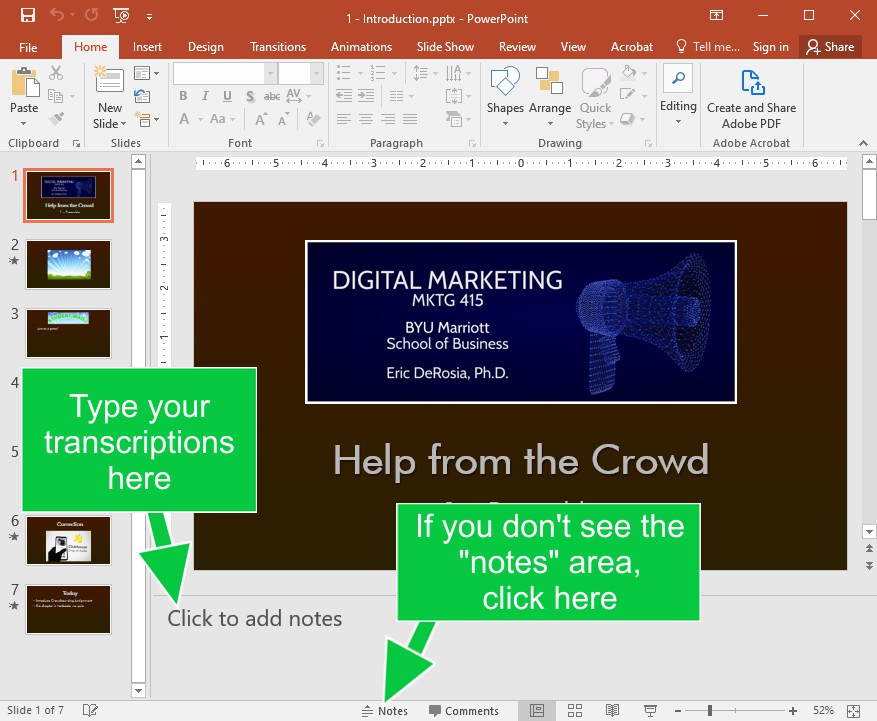This screenshot has height=721, width=877.
Task: Open Slide Sorter view in status bar
Action: pos(575,710)
